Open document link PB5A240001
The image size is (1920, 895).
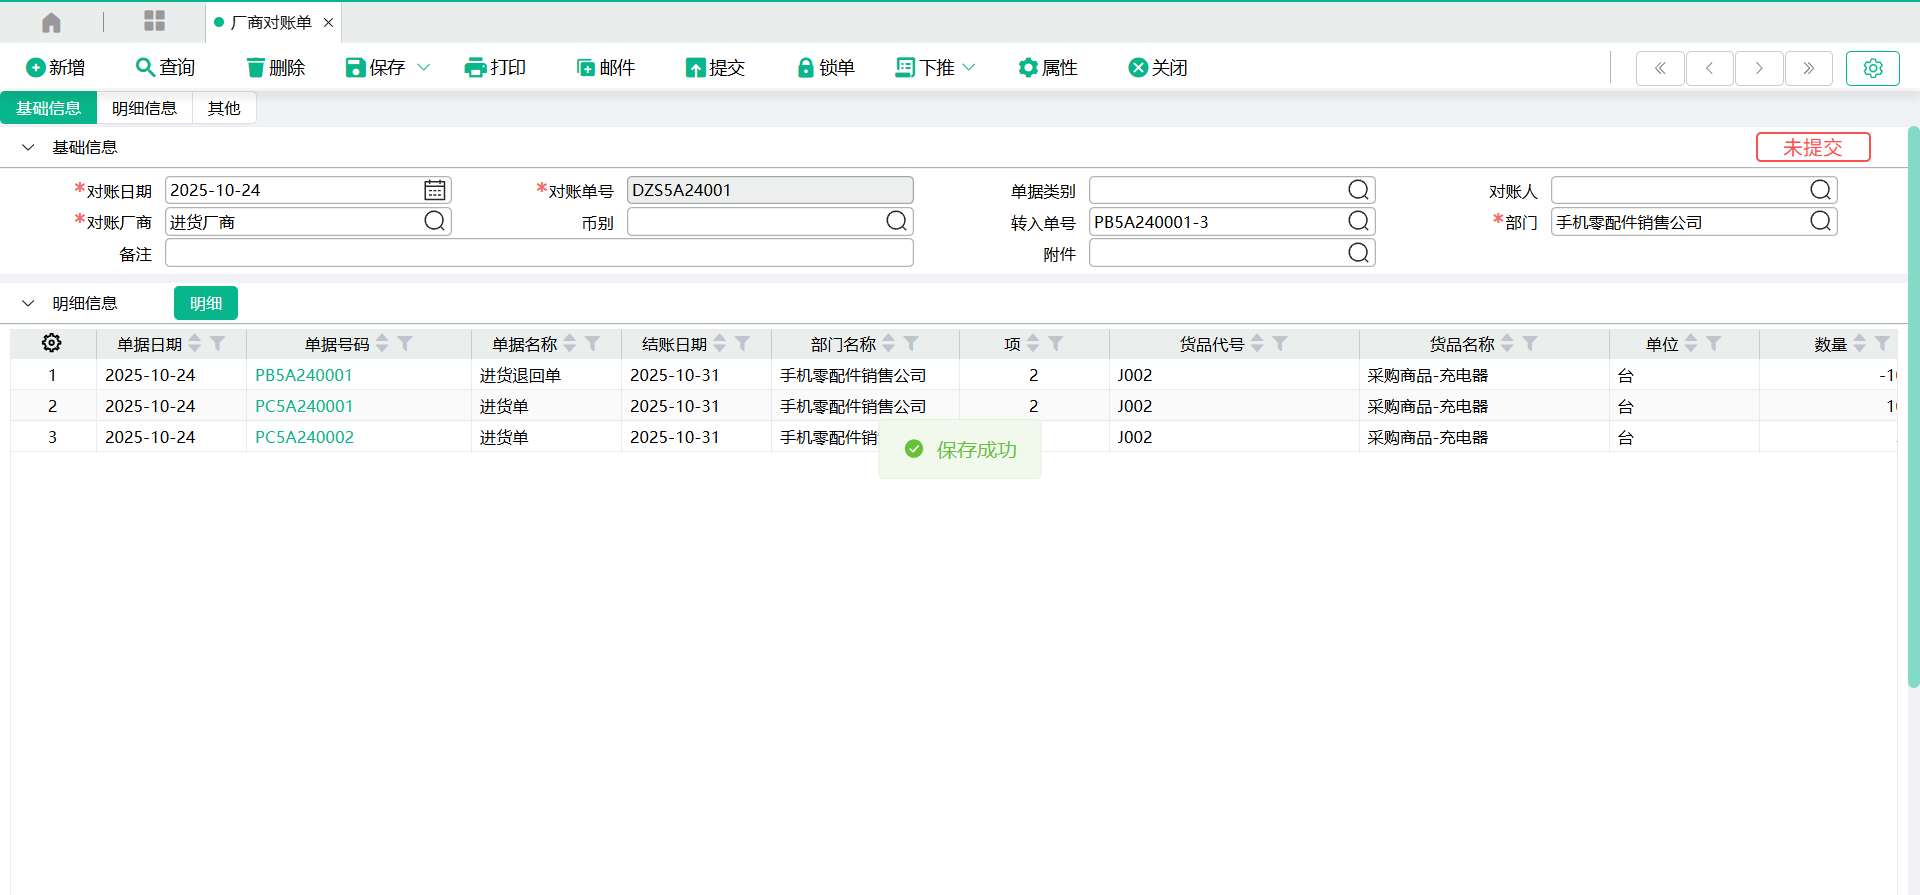click(304, 375)
